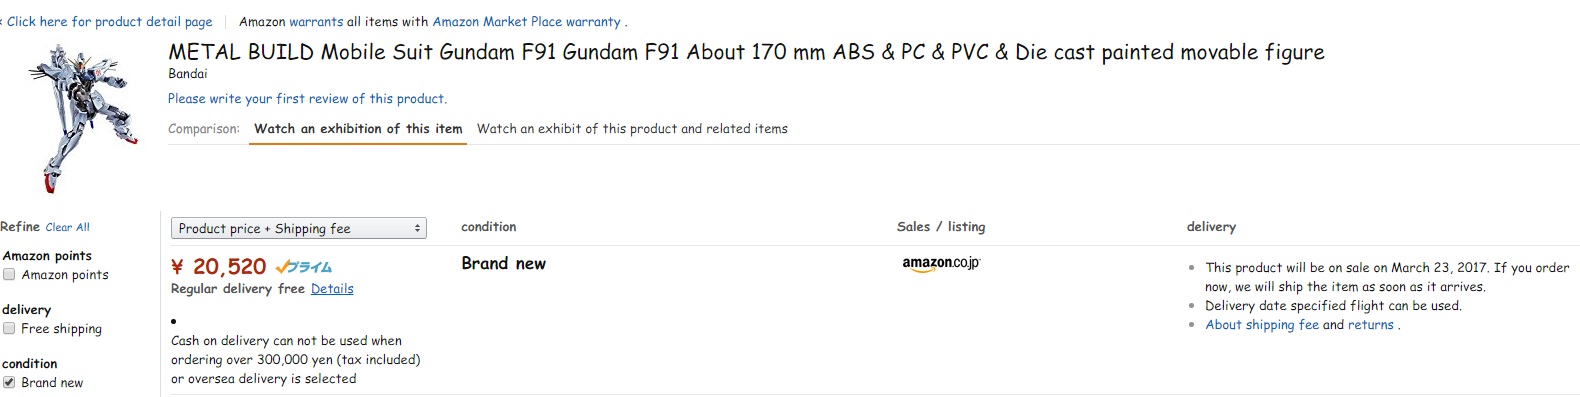This screenshot has height=397, width=1580.
Task: Click the 'Clear All' refine link
Action: [67, 227]
